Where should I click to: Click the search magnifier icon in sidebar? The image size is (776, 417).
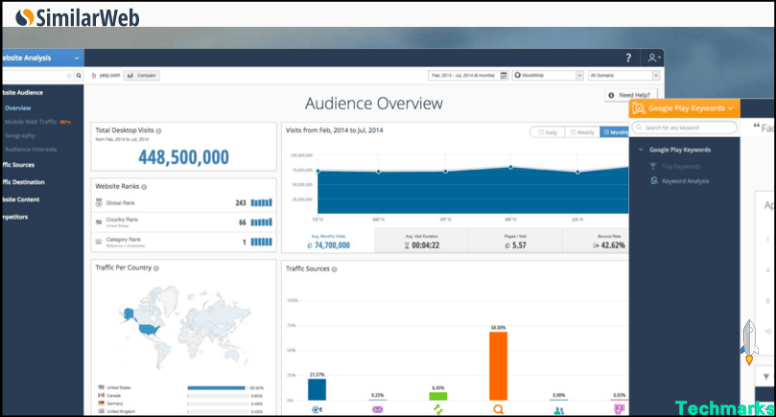(80, 75)
